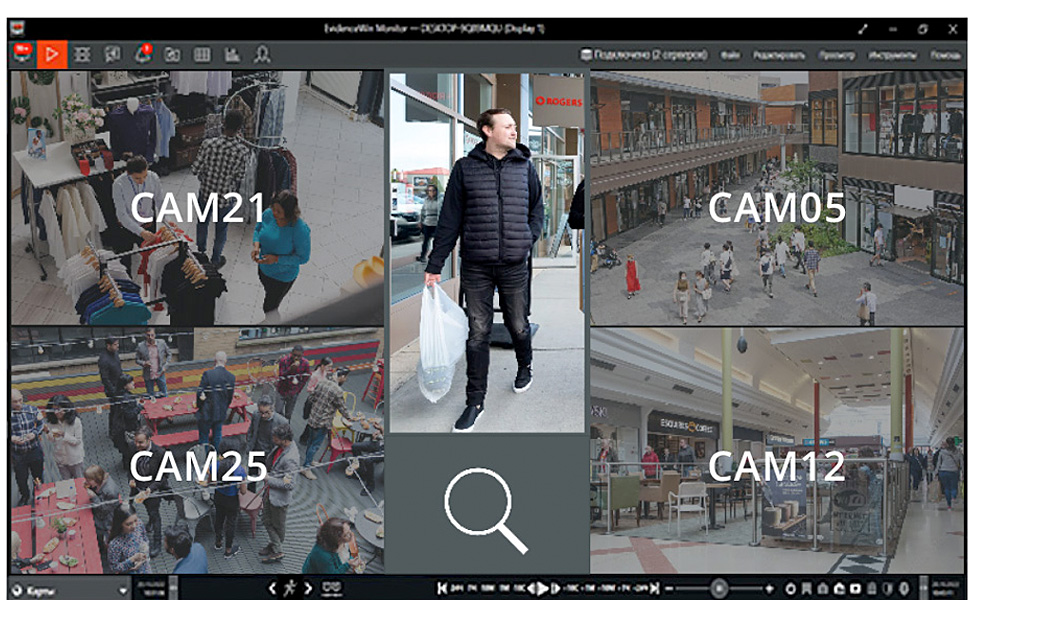Click the user profile icon in toolbar
1056x641 pixels.
tap(262, 55)
